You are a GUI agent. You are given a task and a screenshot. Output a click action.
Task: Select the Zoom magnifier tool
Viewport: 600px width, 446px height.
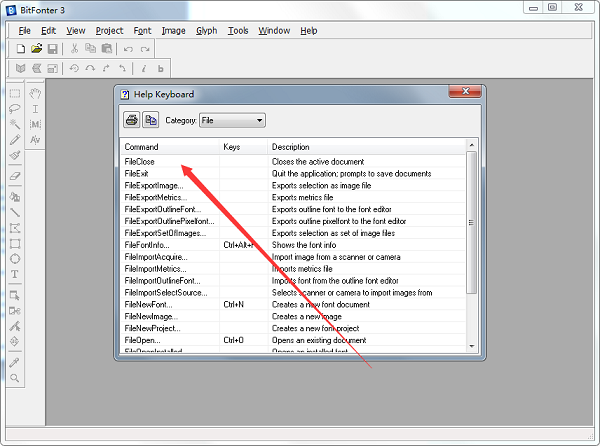point(15,378)
